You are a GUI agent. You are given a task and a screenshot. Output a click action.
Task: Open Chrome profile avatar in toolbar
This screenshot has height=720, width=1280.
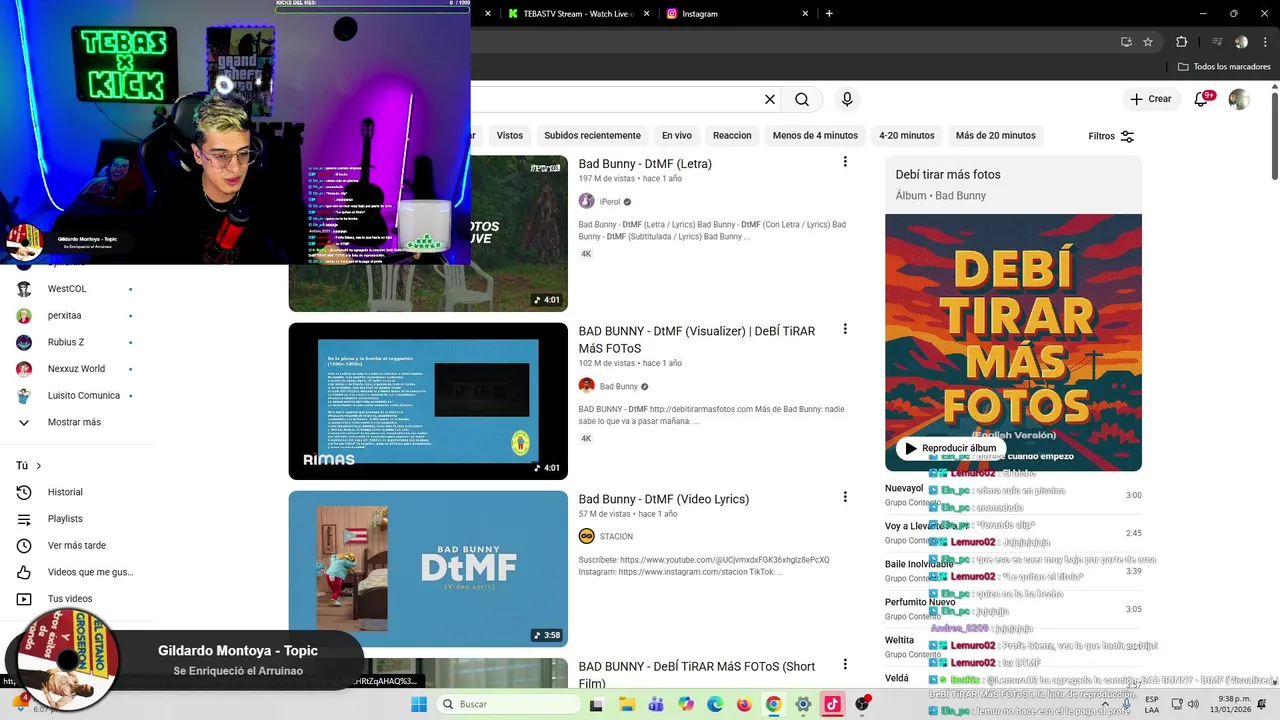[1241, 42]
